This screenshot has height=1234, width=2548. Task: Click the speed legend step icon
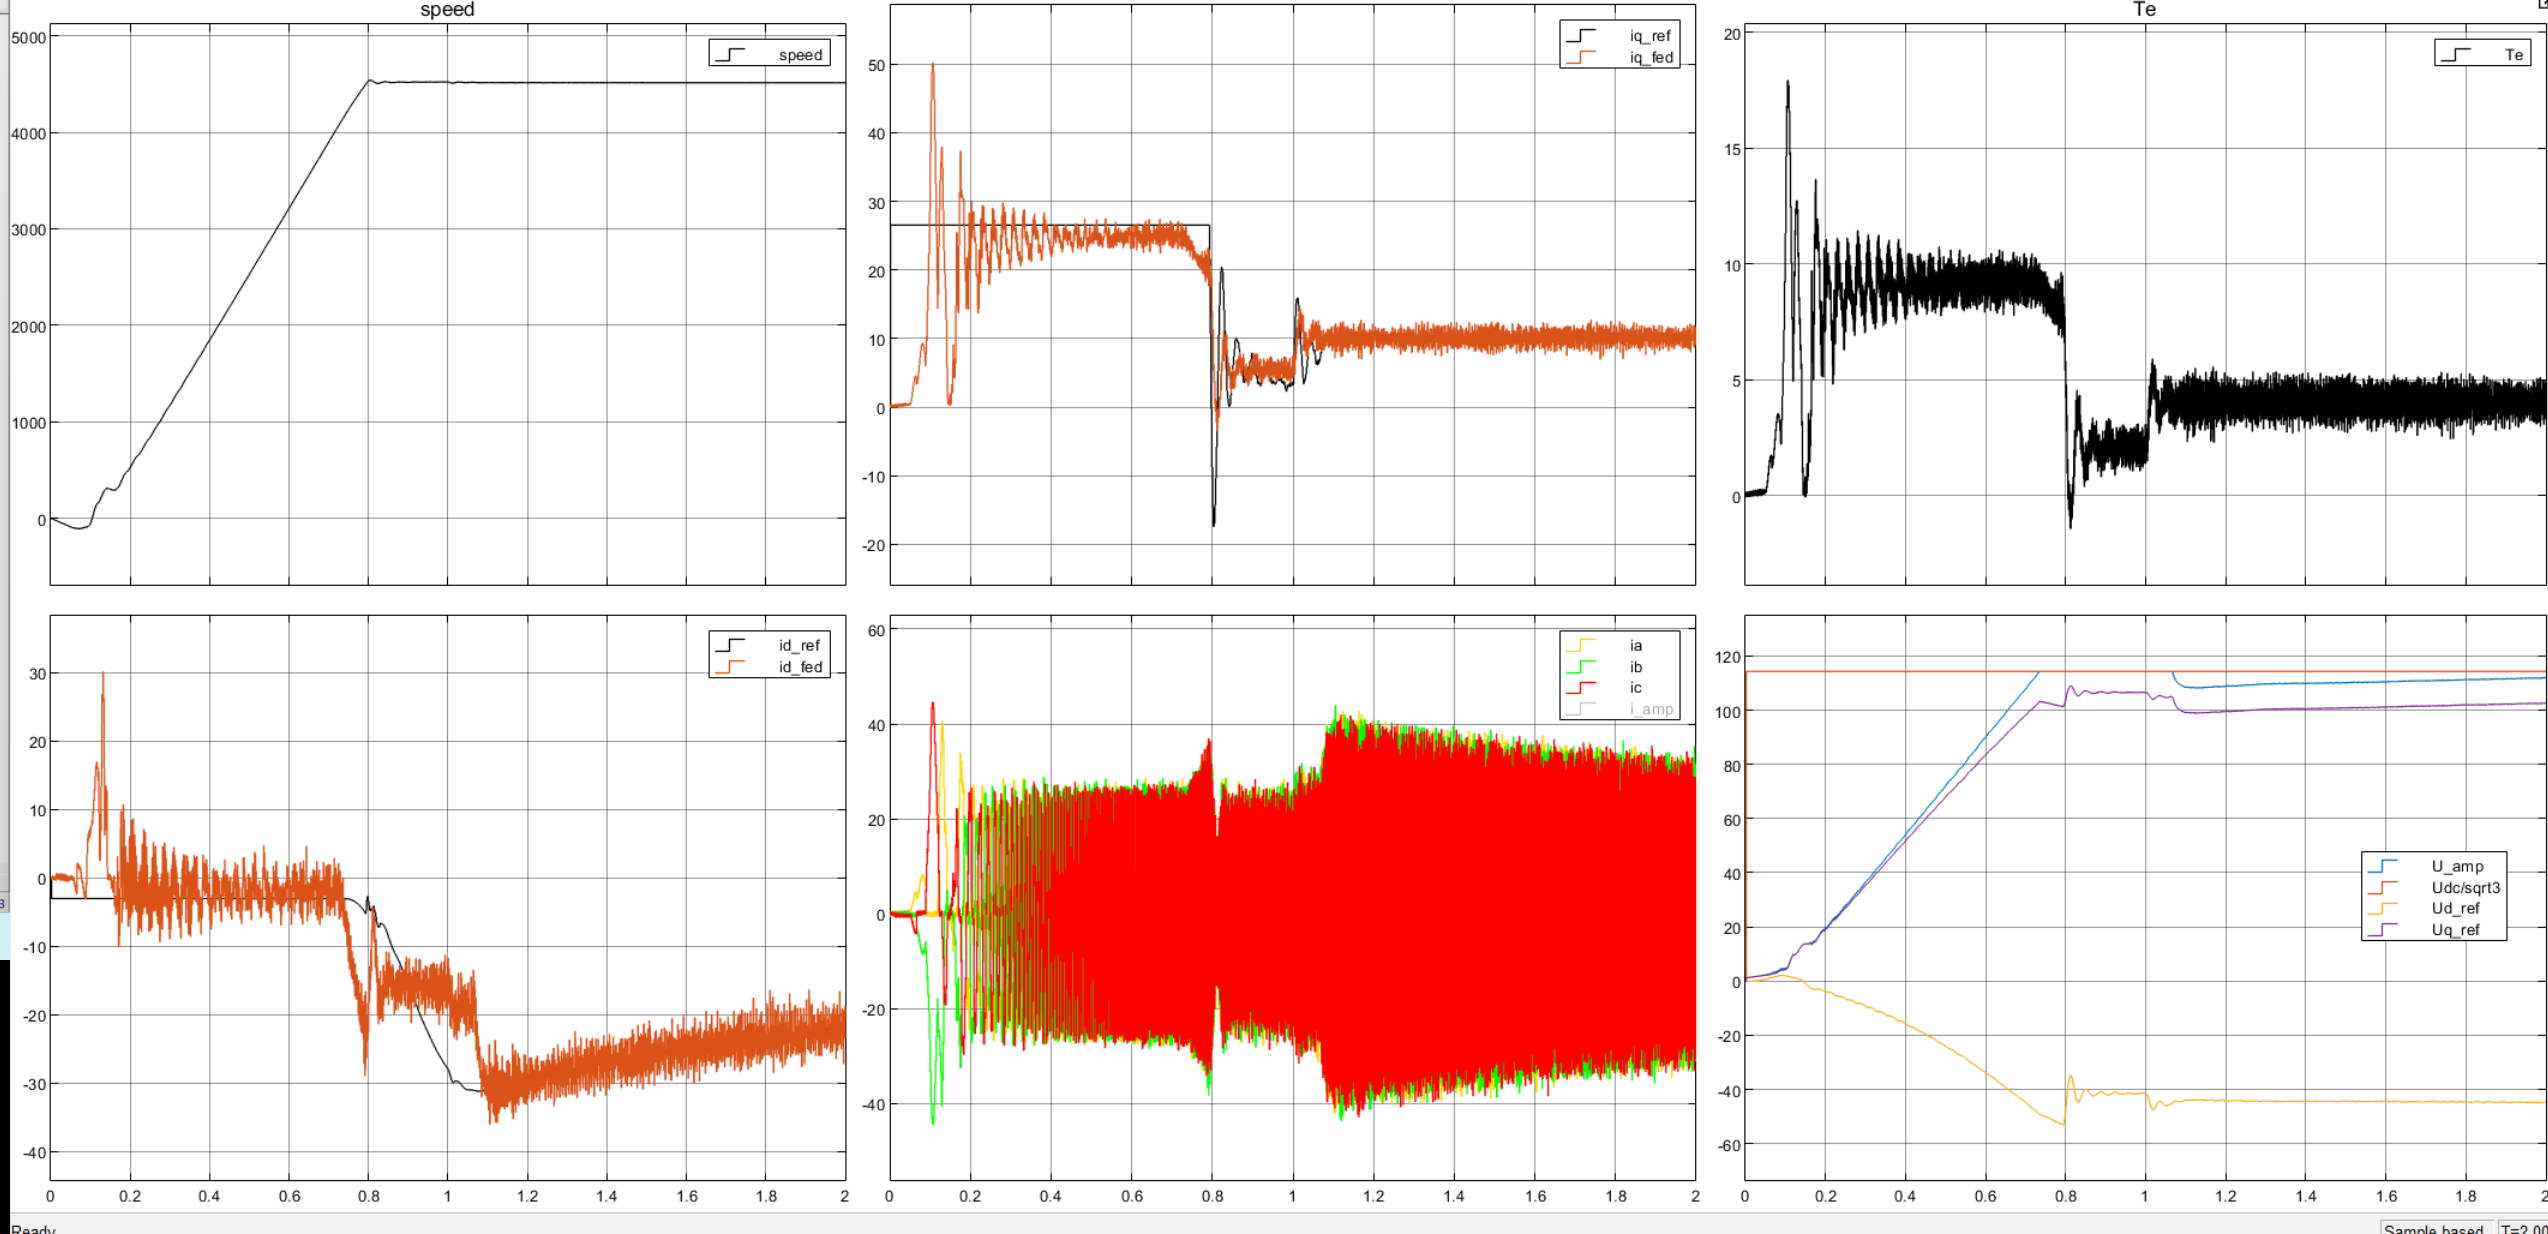pos(730,54)
